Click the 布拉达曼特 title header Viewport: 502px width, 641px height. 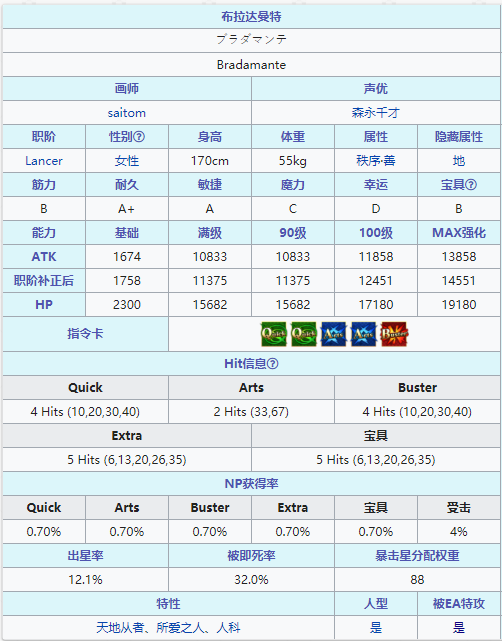251,17
